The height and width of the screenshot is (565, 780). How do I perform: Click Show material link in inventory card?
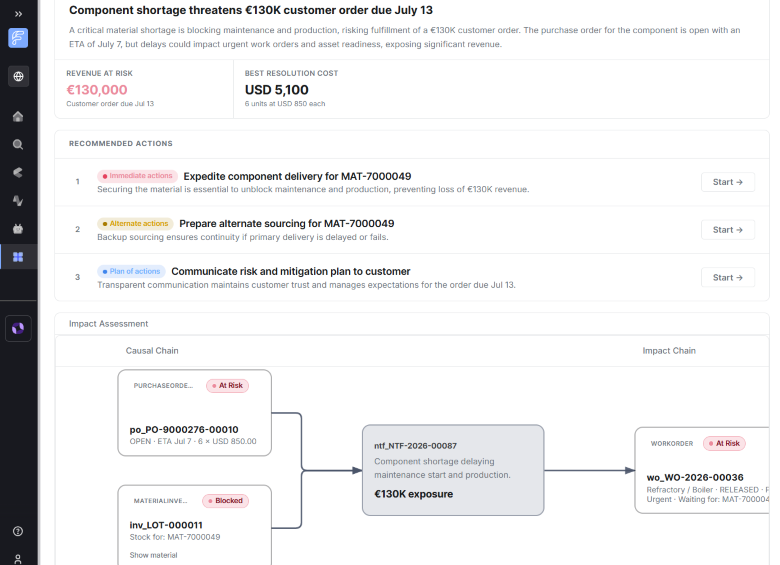coord(153,555)
